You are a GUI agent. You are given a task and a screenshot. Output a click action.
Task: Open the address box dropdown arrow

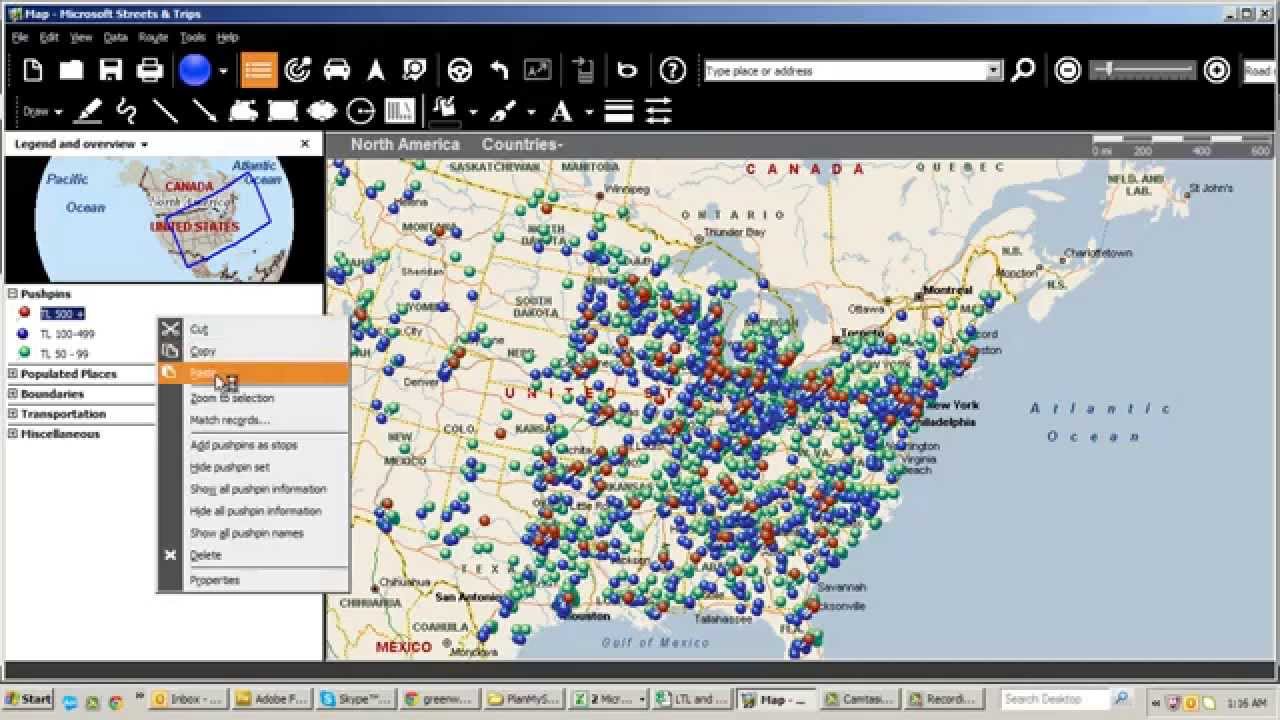[x=994, y=71]
